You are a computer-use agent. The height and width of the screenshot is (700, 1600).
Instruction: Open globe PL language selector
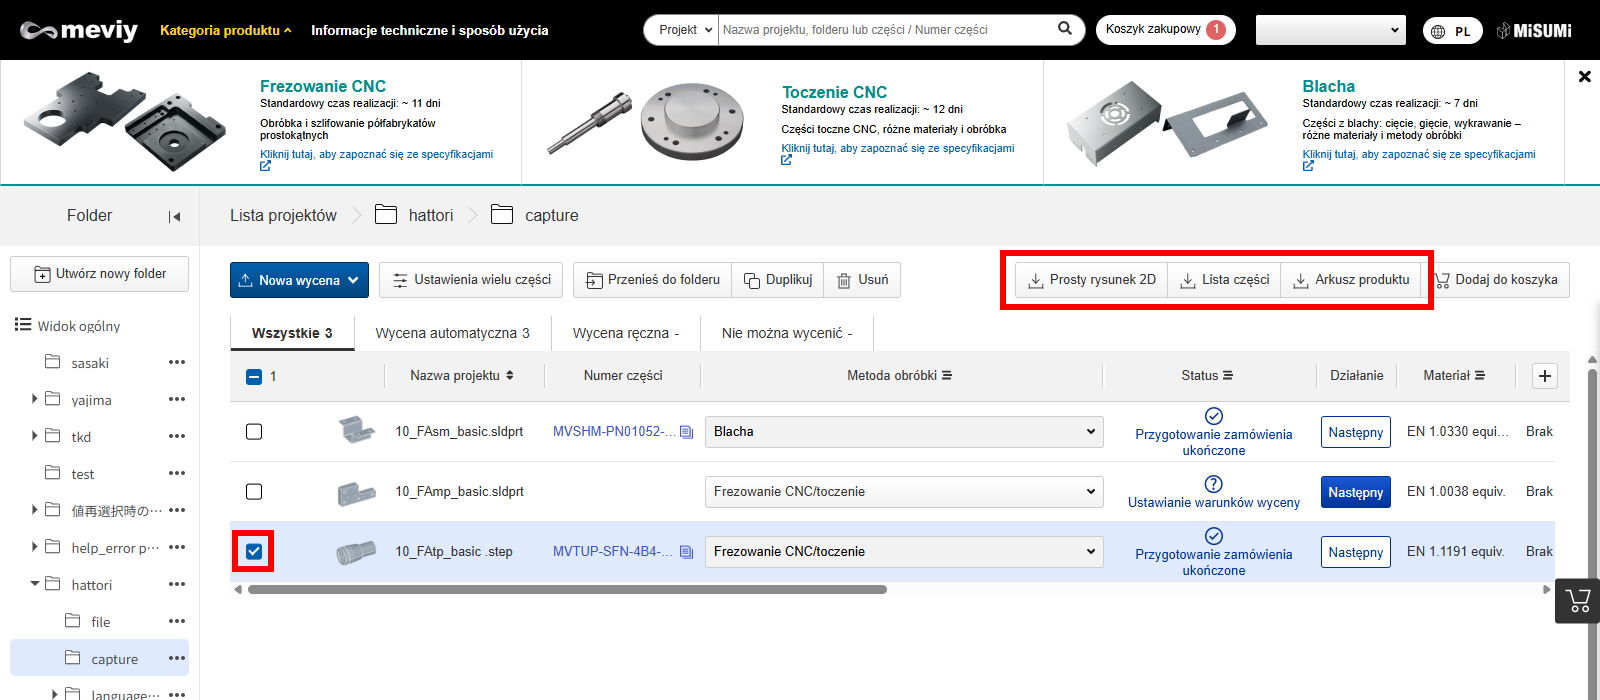click(x=1452, y=31)
